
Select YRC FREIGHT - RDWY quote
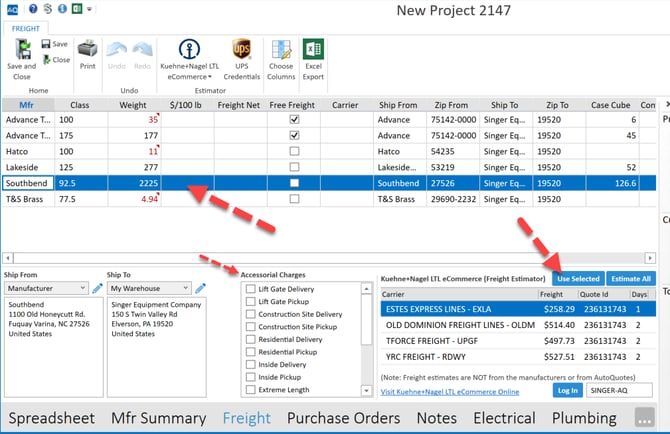click(518, 356)
